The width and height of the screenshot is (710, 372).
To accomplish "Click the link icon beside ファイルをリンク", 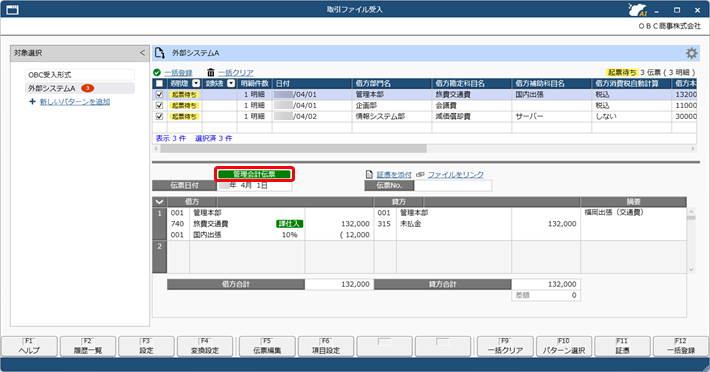I will tap(420, 174).
